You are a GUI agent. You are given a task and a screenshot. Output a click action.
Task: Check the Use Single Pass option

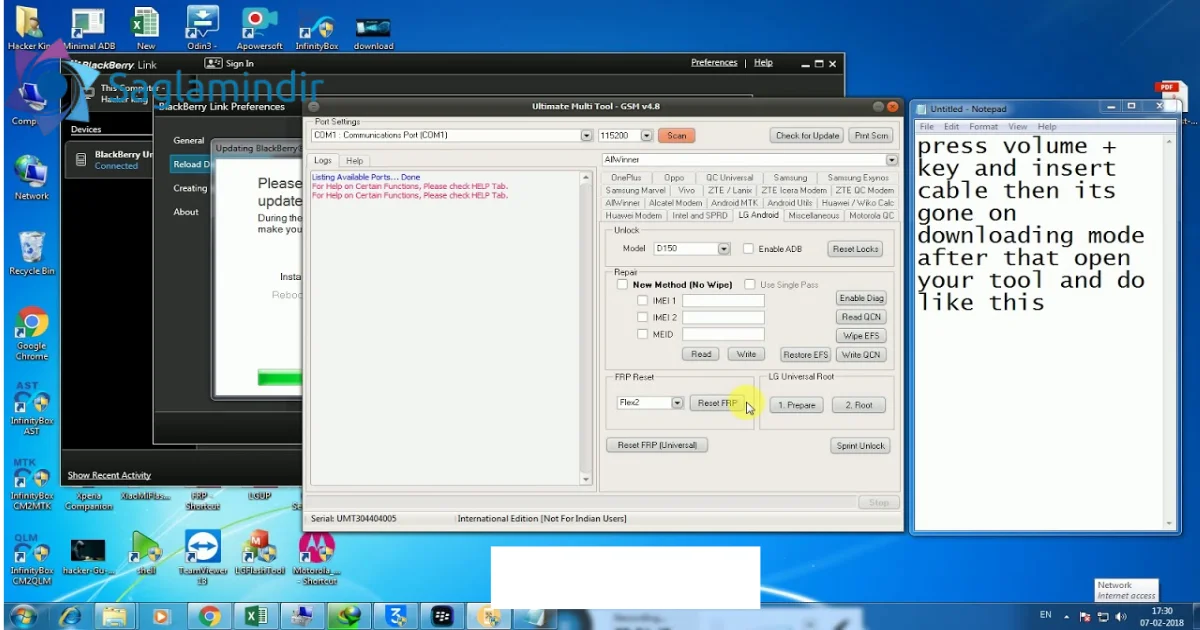tap(751, 285)
